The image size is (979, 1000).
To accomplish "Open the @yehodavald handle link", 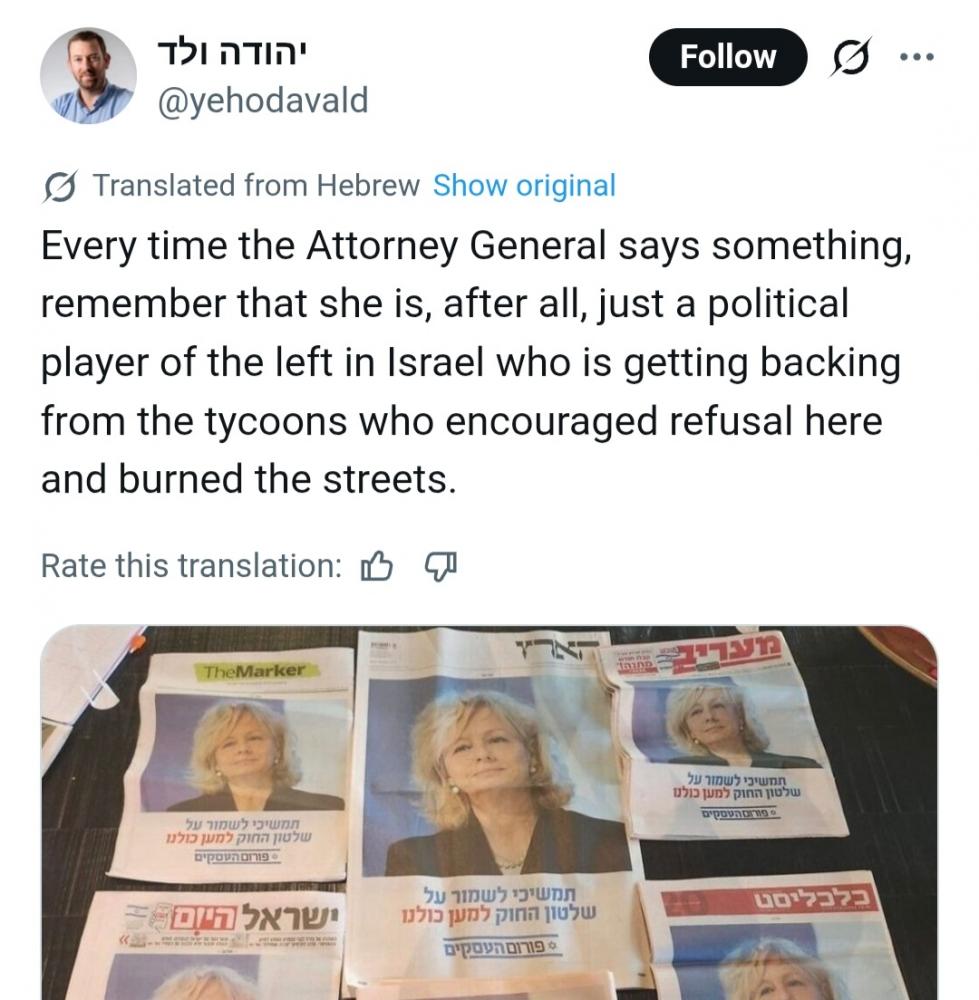I will tap(263, 100).
